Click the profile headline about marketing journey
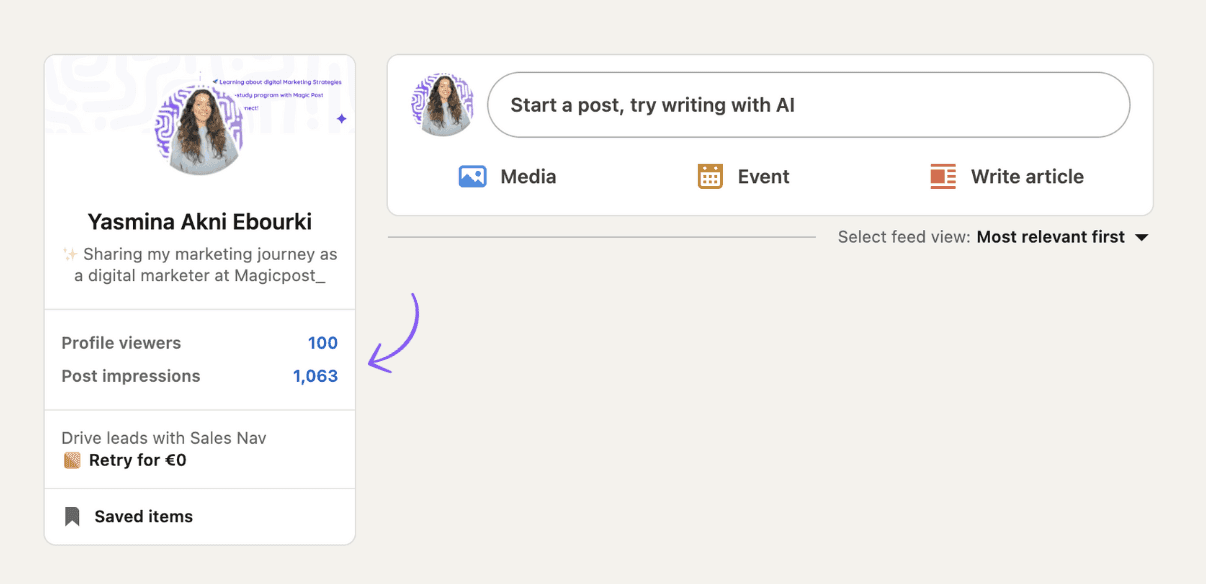Screen dimensions: 1206x584 click(200, 264)
